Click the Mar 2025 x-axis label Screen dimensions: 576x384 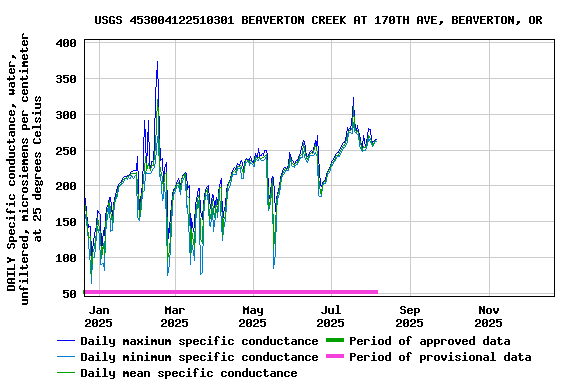pyautogui.click(x=174, y=316)
